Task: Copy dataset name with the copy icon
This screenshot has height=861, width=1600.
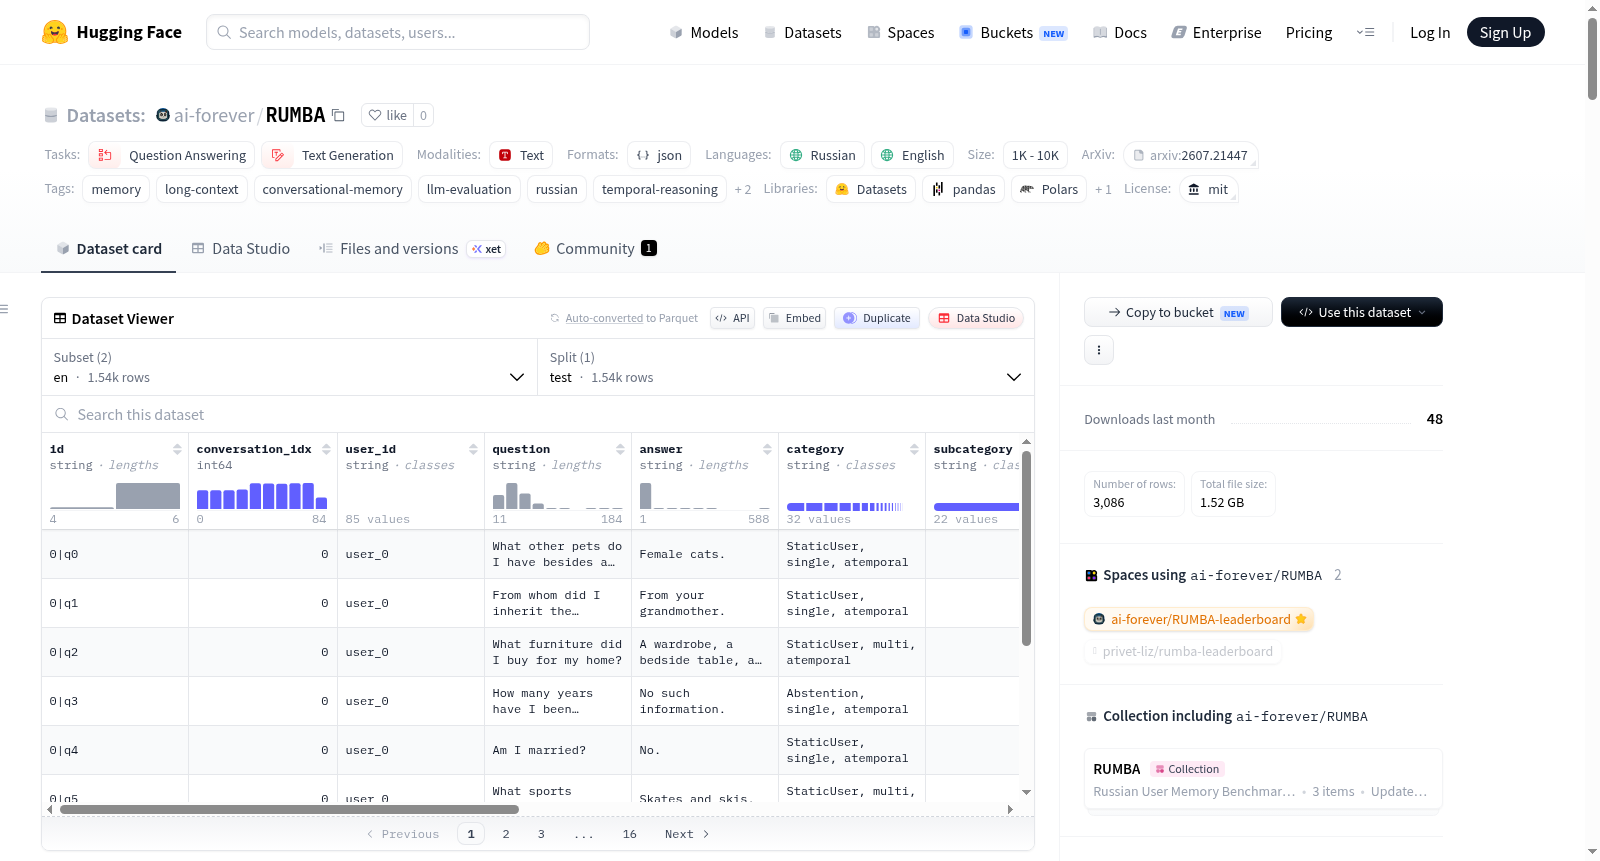Action: pyautogui.click(x=339, y=115)
